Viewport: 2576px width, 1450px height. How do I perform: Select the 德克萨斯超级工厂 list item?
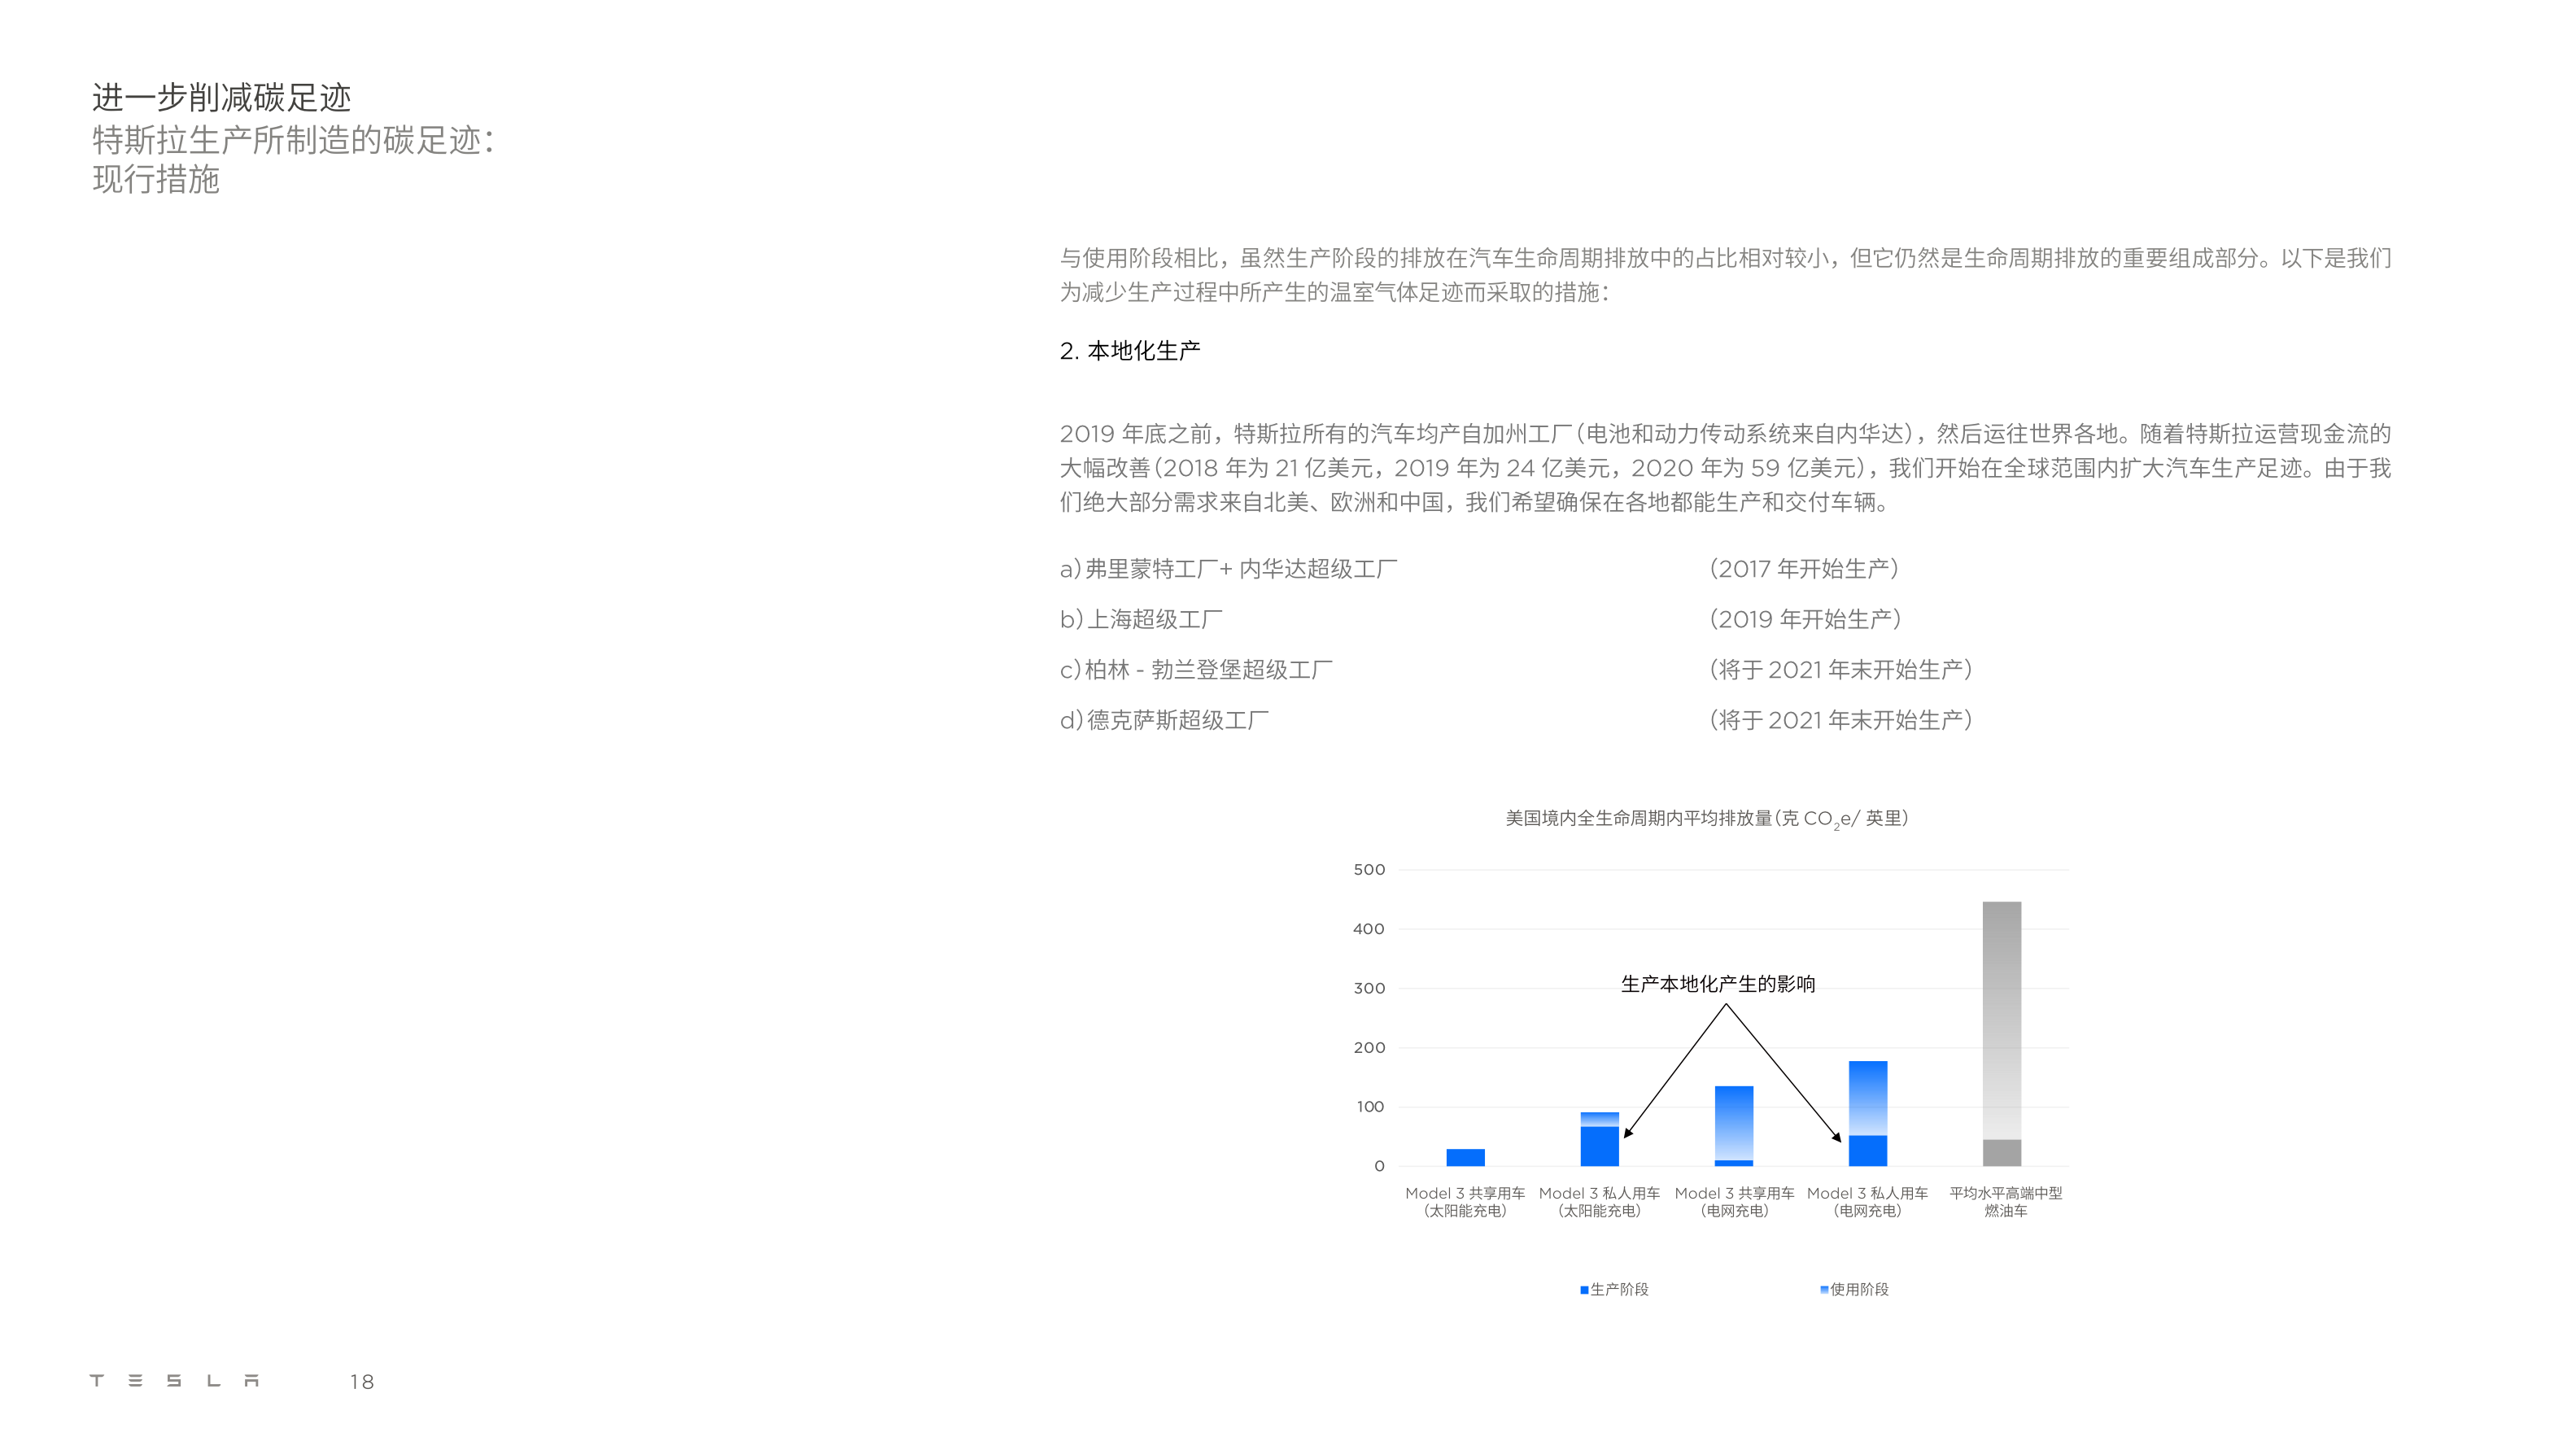click(x=1164, y=720)
